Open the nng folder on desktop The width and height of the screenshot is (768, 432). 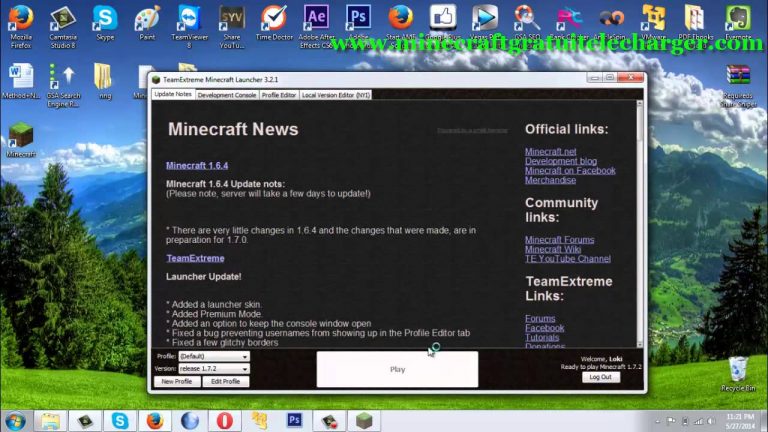104,81
